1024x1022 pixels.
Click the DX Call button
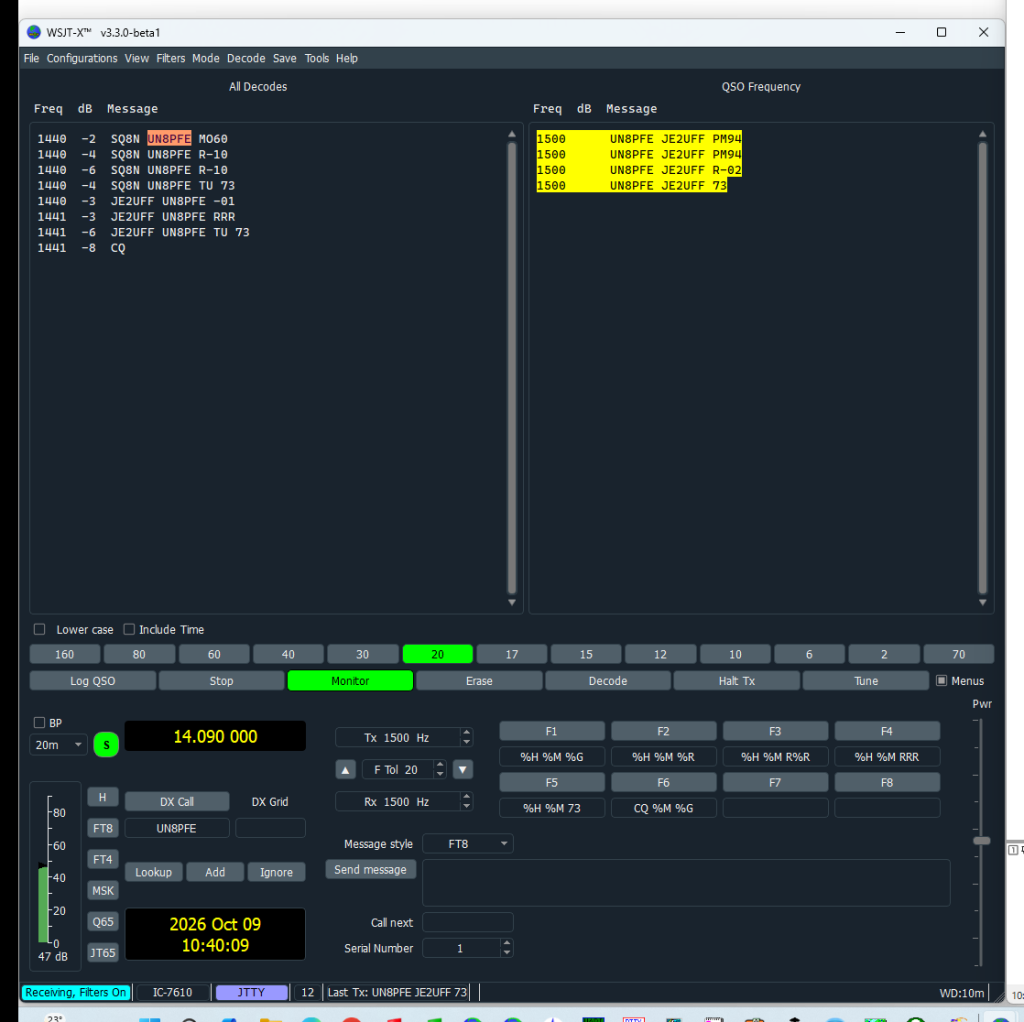(176, 801)
